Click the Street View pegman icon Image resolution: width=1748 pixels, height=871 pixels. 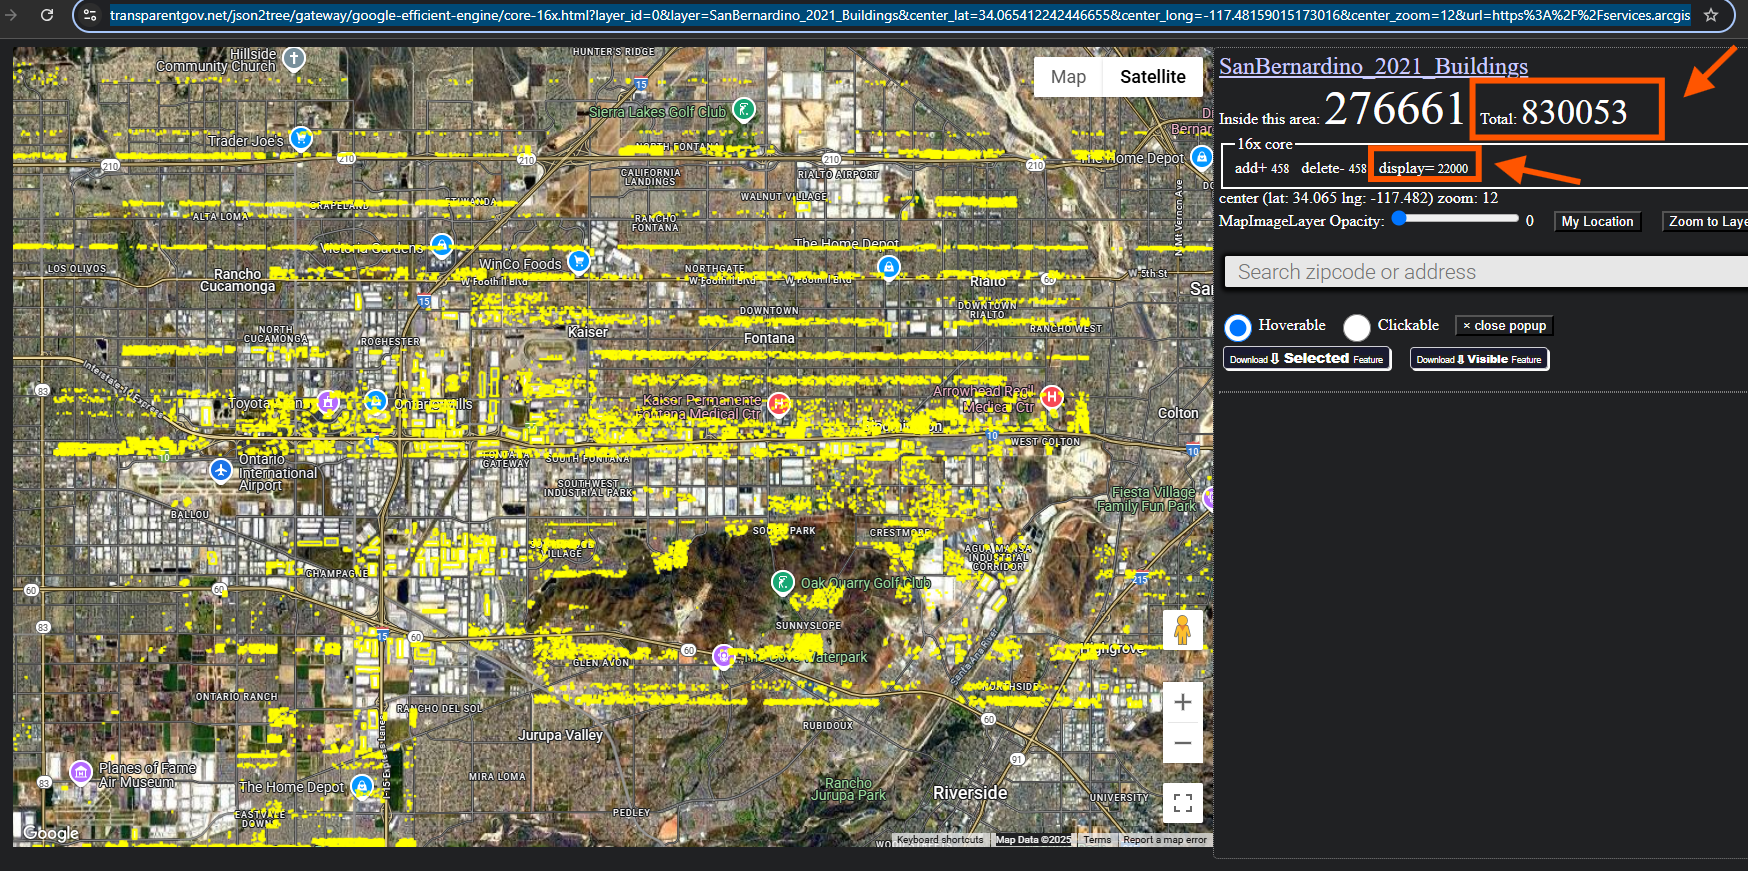pos(1182,630)
